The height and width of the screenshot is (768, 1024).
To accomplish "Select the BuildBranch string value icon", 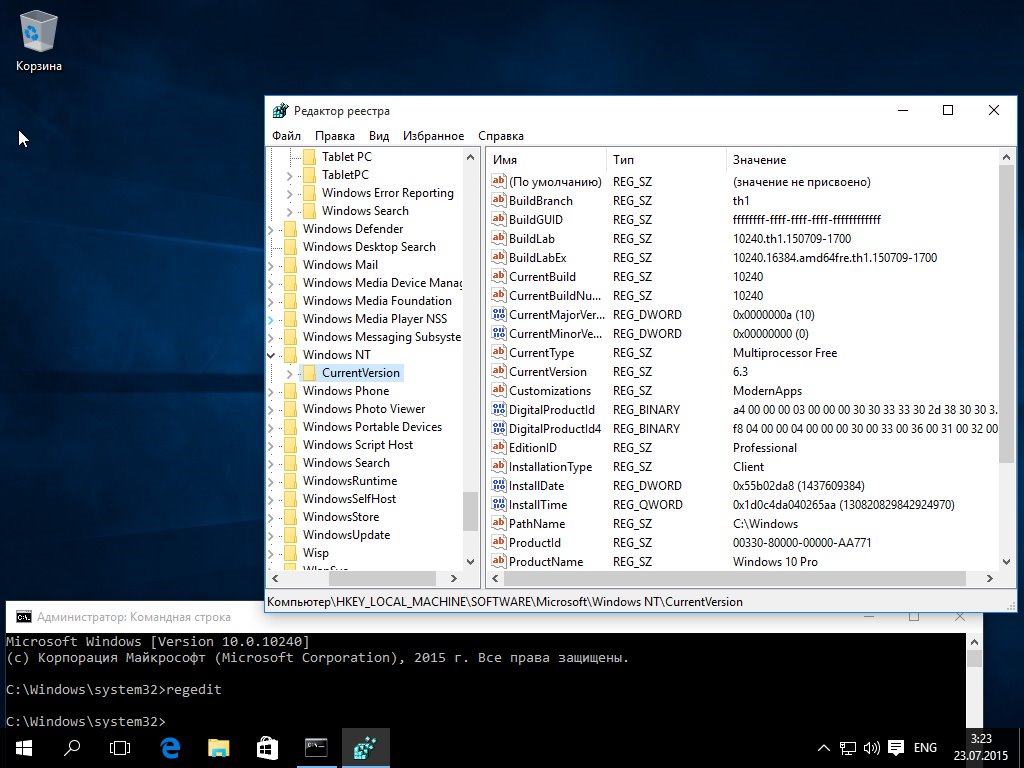I will pyautogui.click(x=499, y=200).
